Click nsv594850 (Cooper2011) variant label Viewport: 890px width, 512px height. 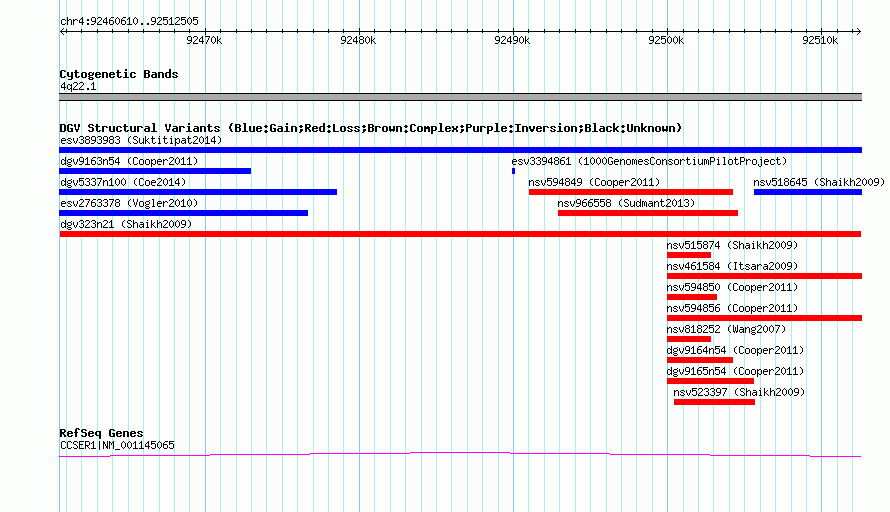(x=732, y=287)
